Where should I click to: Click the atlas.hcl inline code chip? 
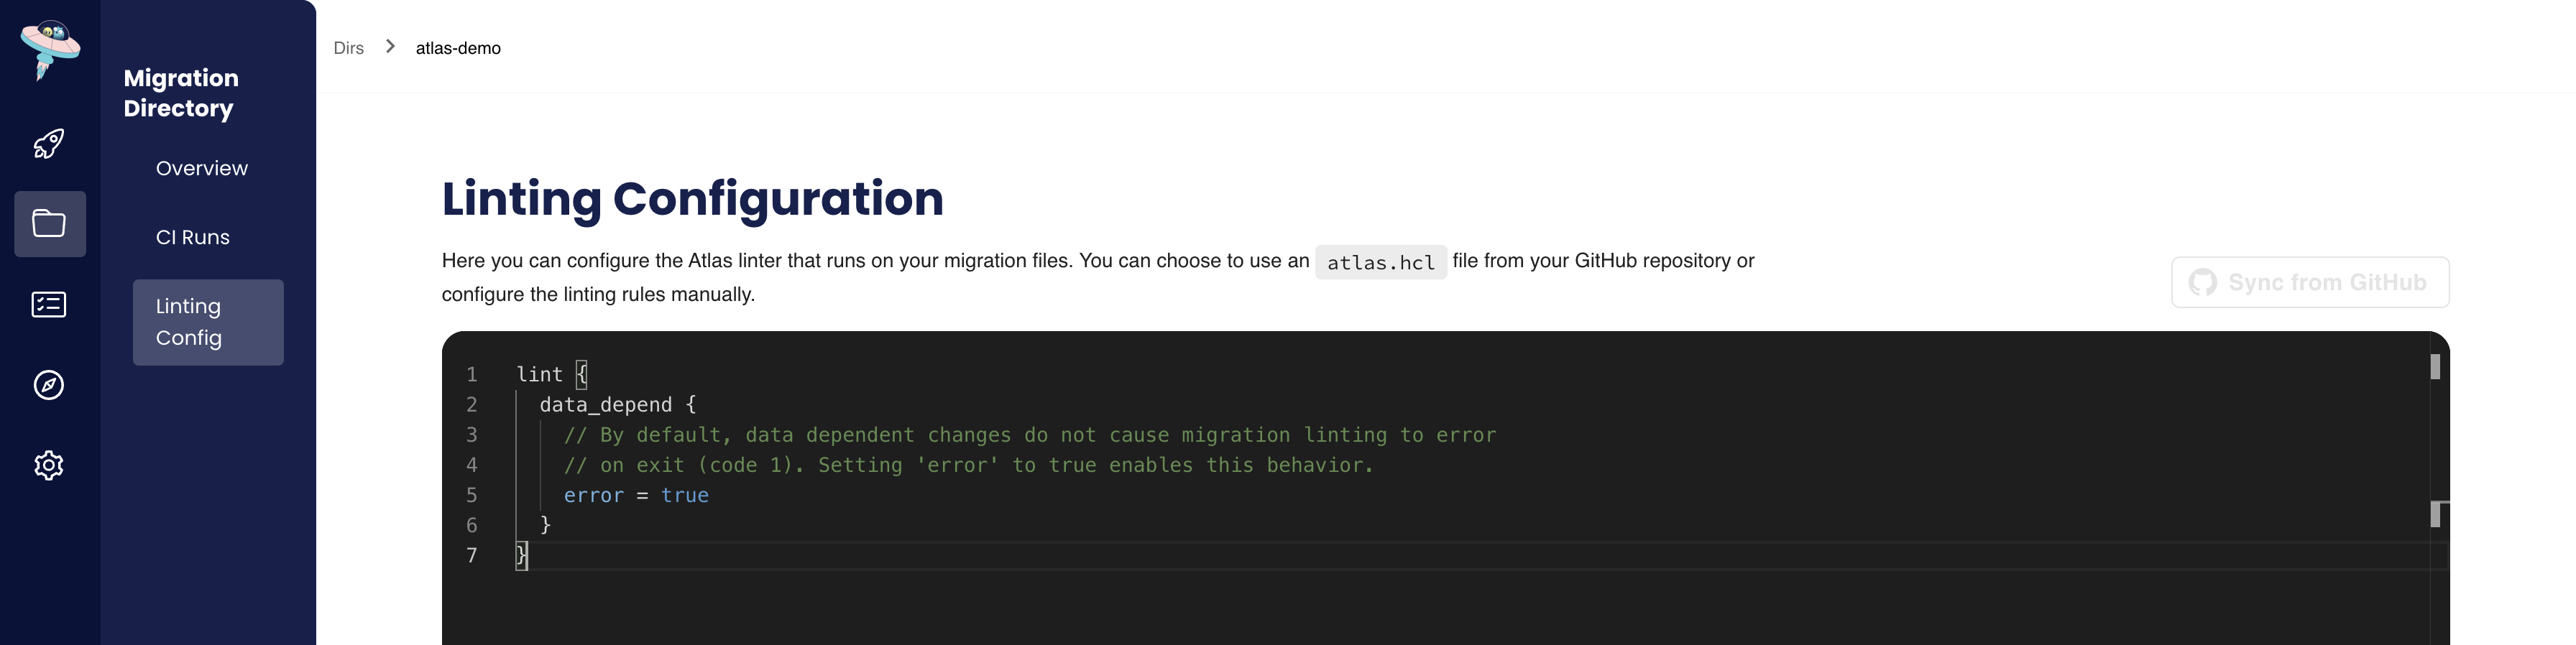coord(1381,262)
